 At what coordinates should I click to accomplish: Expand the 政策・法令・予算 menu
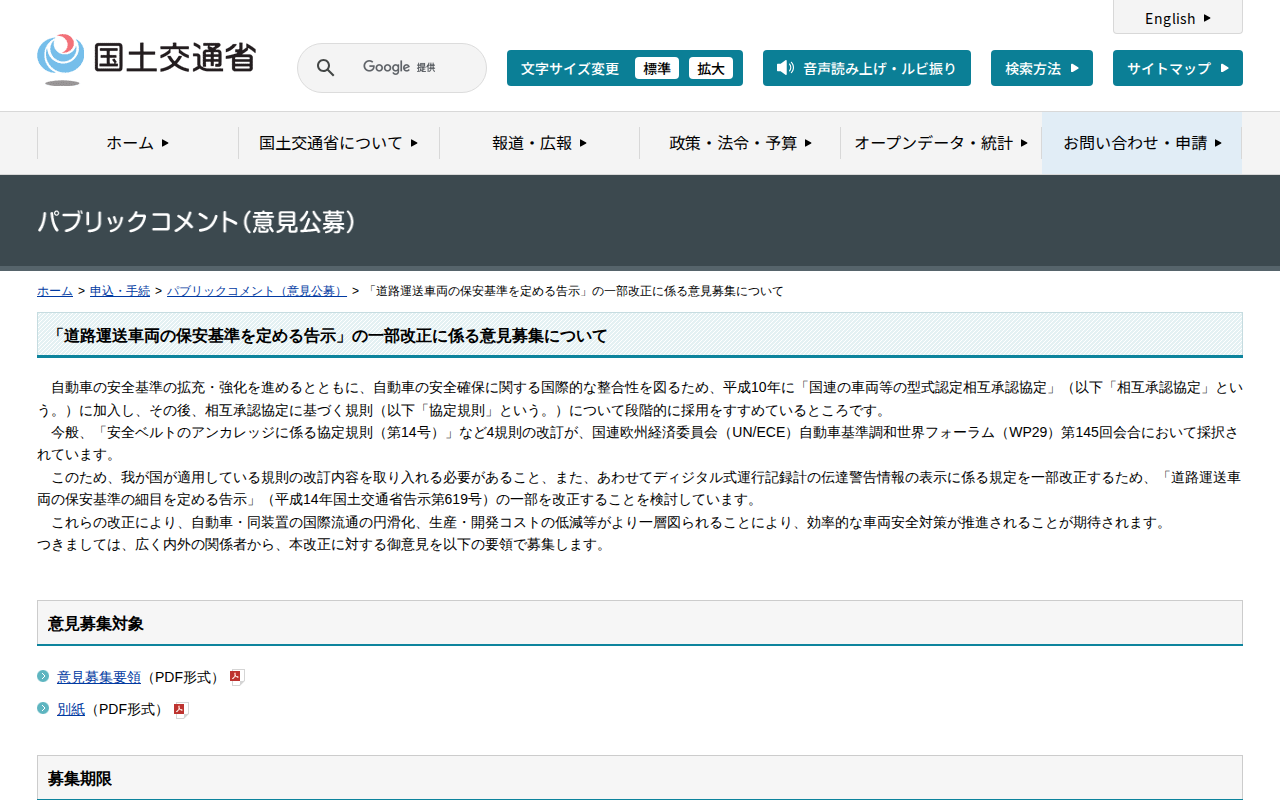click(x=740, y=143)
